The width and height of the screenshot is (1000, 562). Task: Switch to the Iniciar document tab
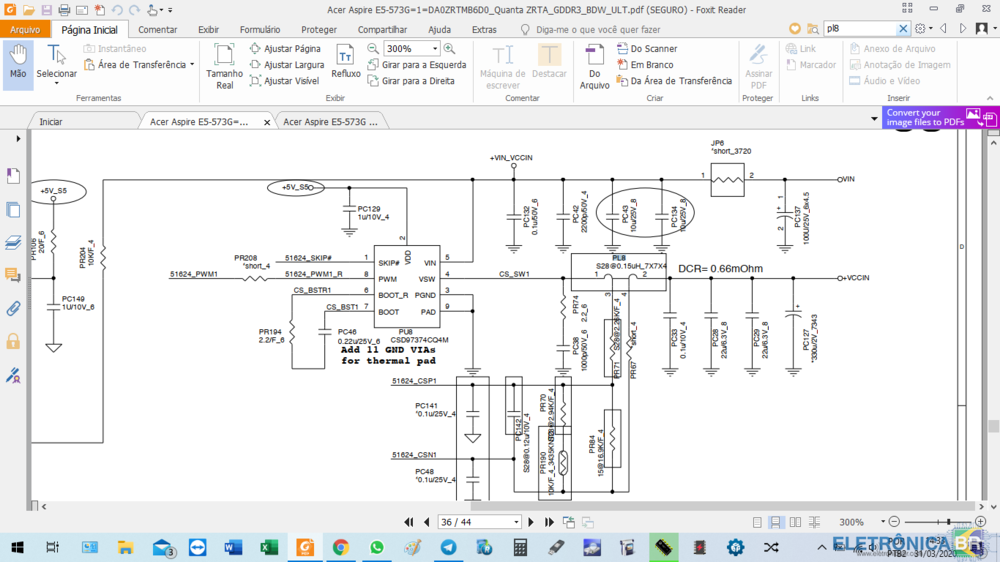coord(51,122)
